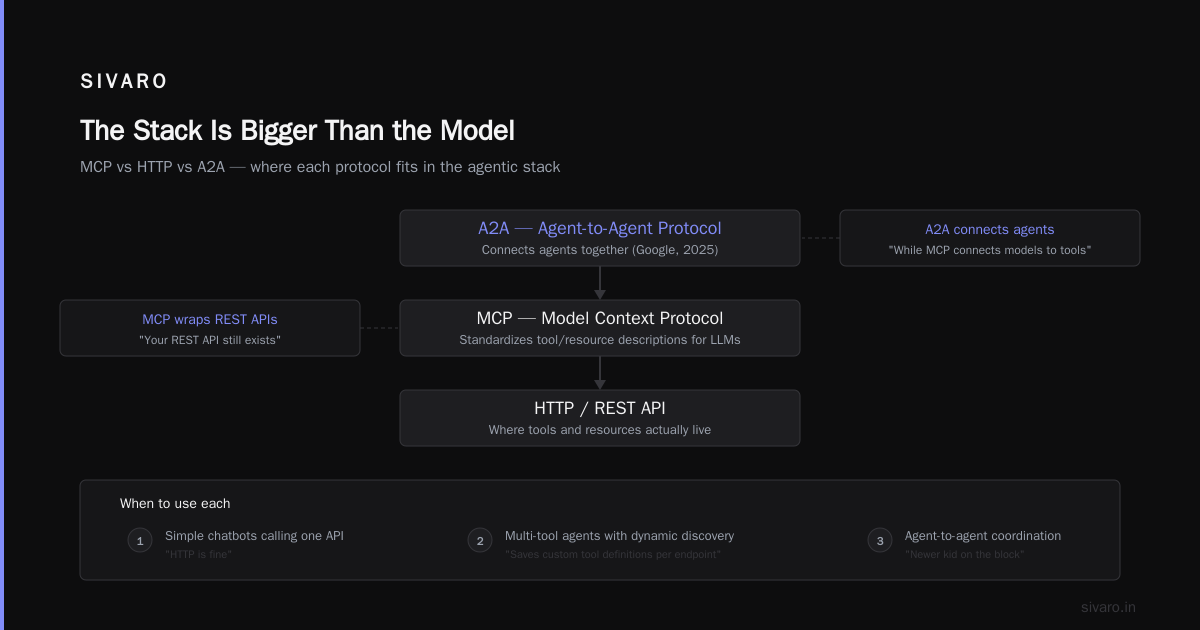Click the arrow between A2A and MCP boxes

point(600,283)
